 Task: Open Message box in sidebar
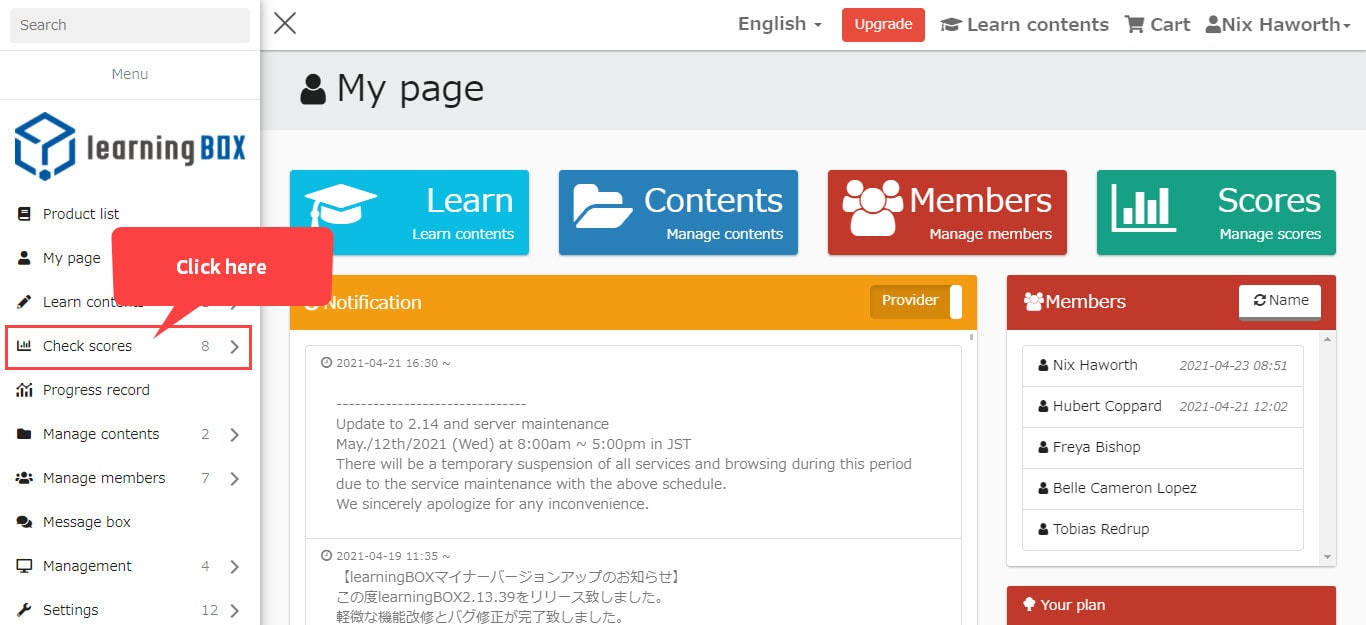click(86, 522)
